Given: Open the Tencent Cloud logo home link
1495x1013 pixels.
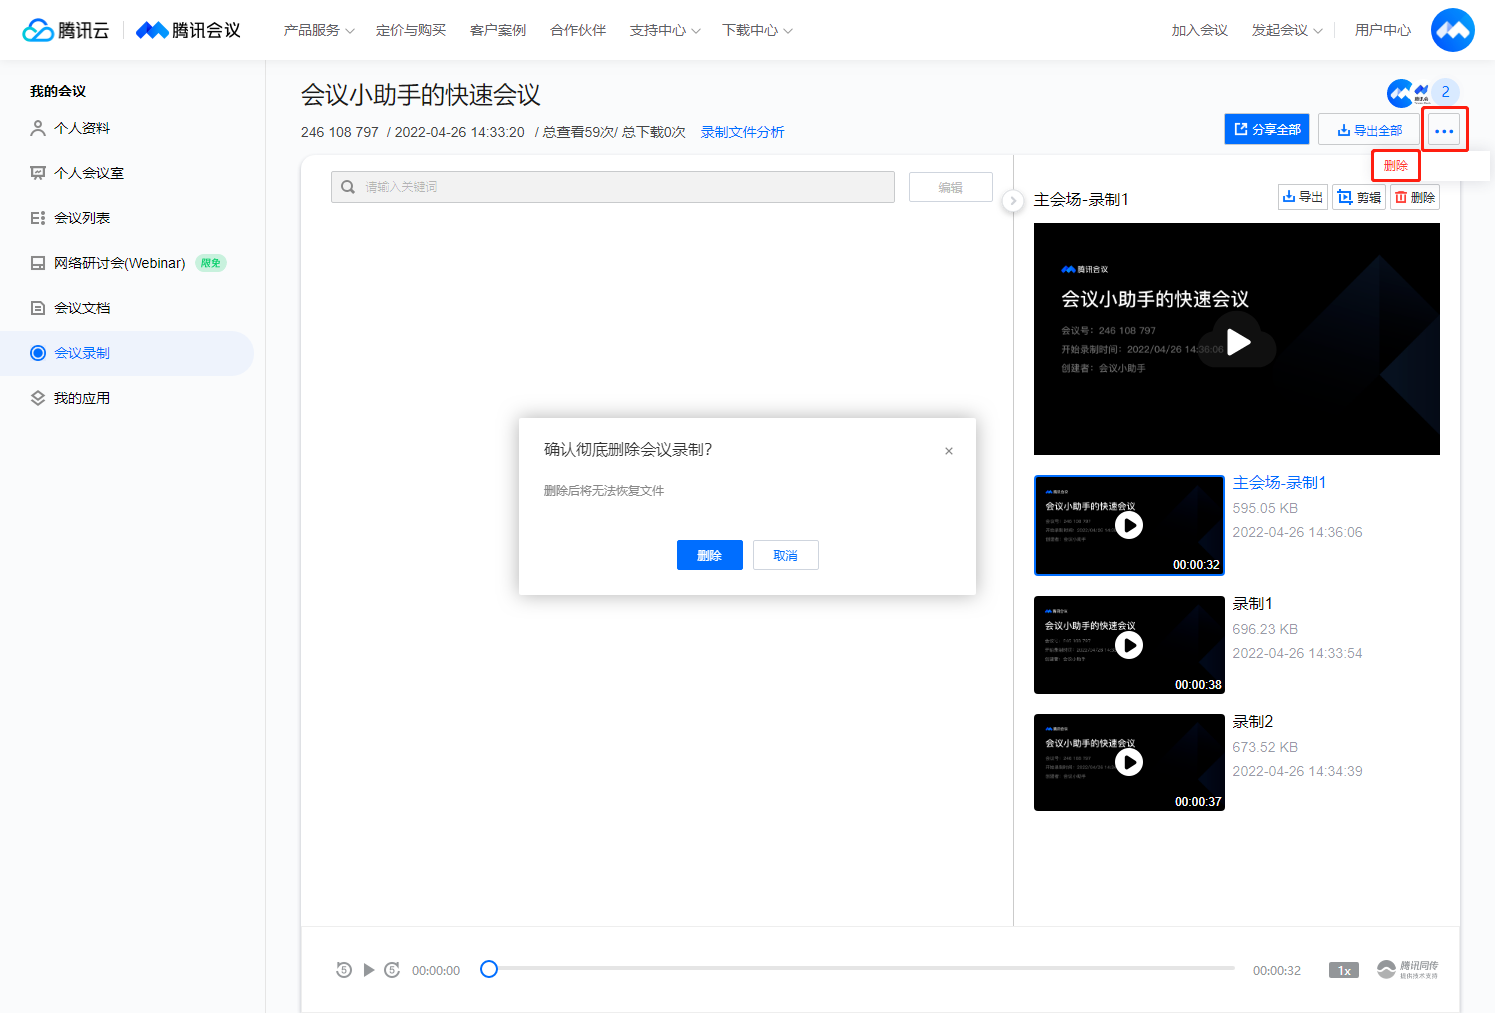Looking at the screenshot, I should (x=66, y=30).
